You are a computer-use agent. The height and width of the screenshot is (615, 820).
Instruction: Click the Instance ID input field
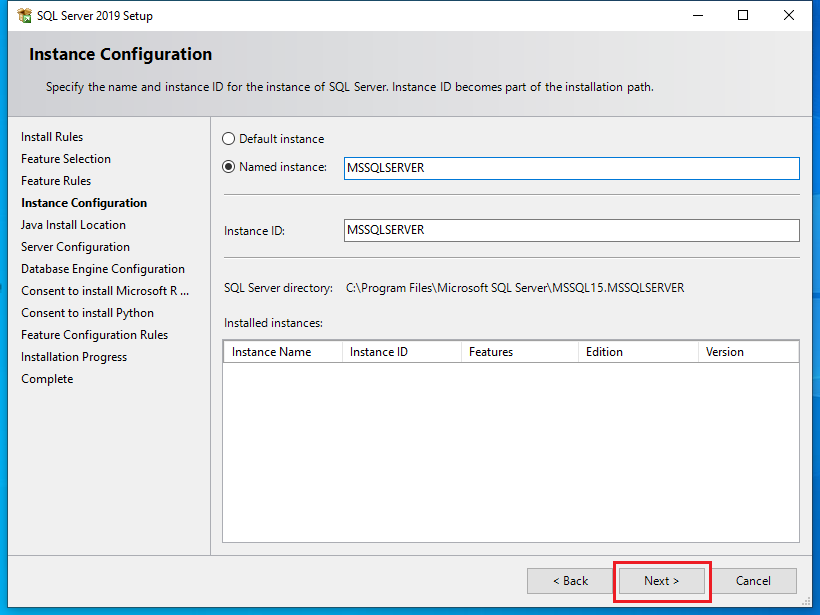[571, 230]
